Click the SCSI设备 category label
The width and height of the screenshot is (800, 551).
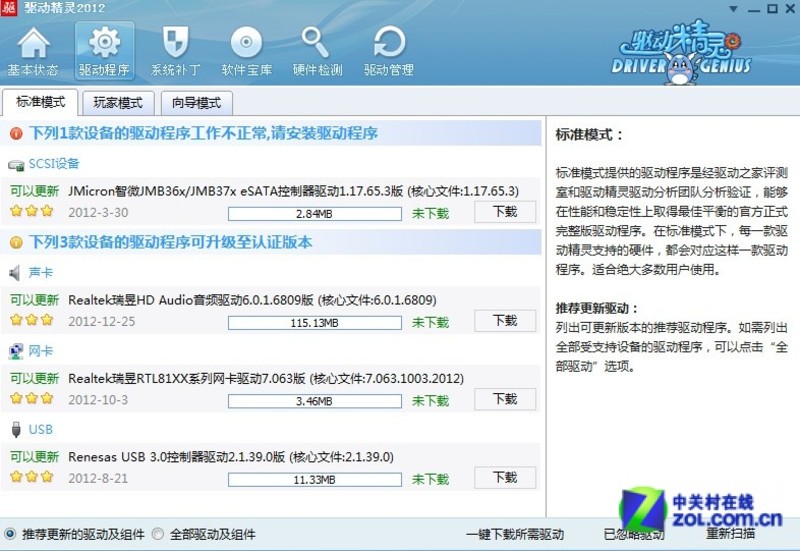(x=54, y=164)
